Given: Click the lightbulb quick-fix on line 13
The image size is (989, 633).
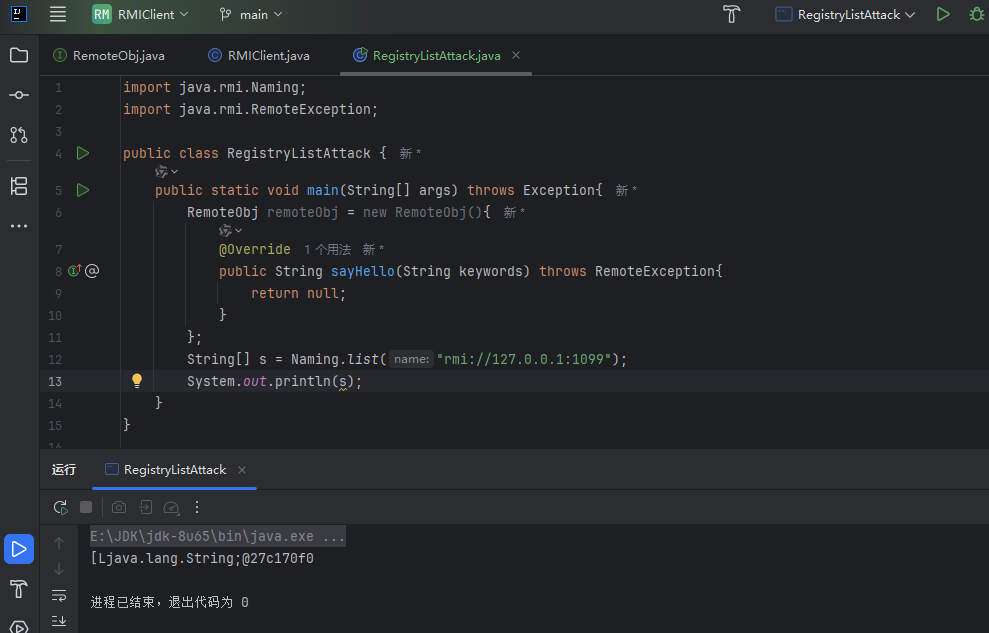Looking at the screenshot, I should (x=137, y=381).
